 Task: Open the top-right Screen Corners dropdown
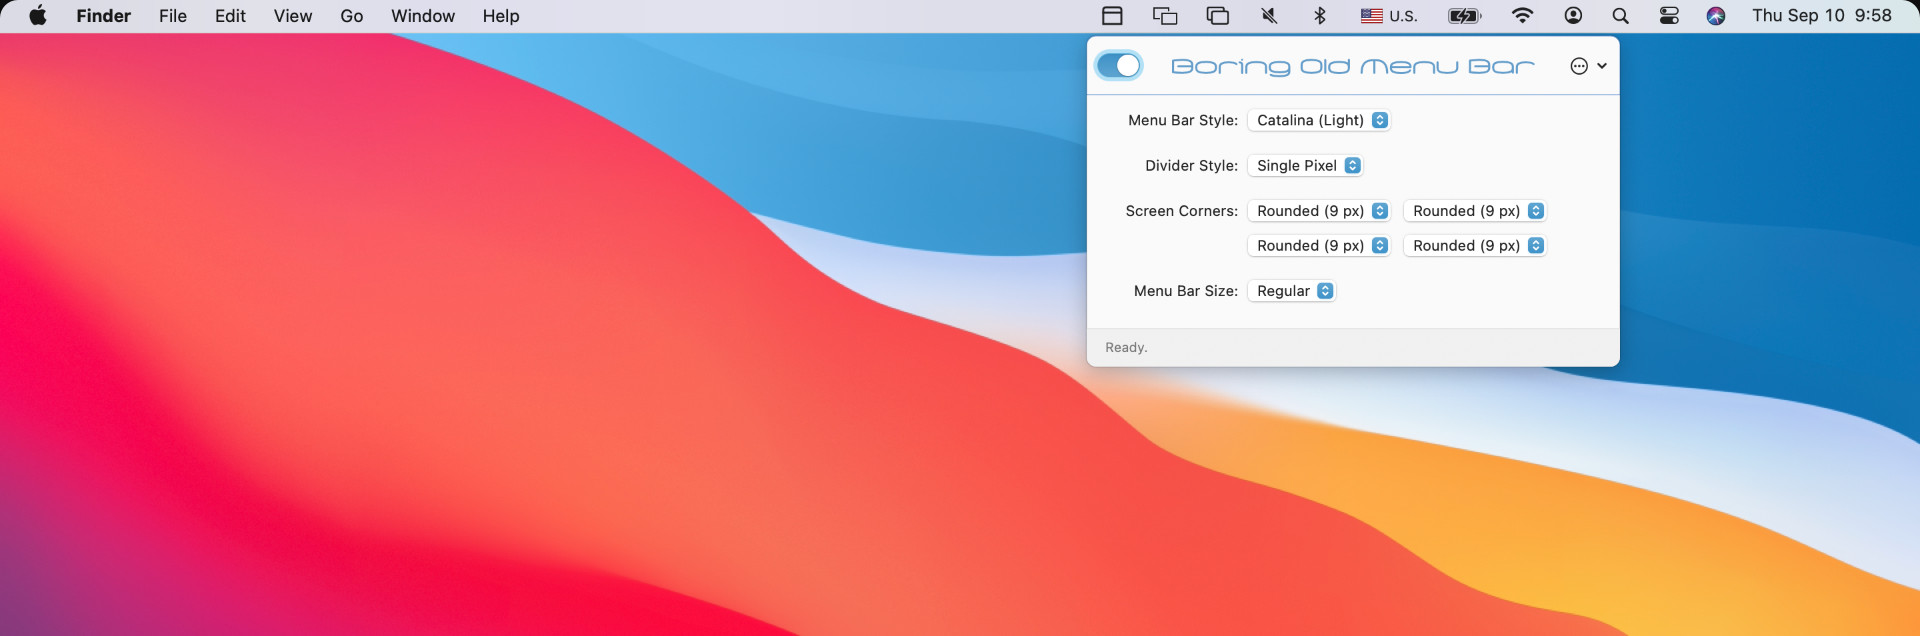click(x=1475, y=211)
